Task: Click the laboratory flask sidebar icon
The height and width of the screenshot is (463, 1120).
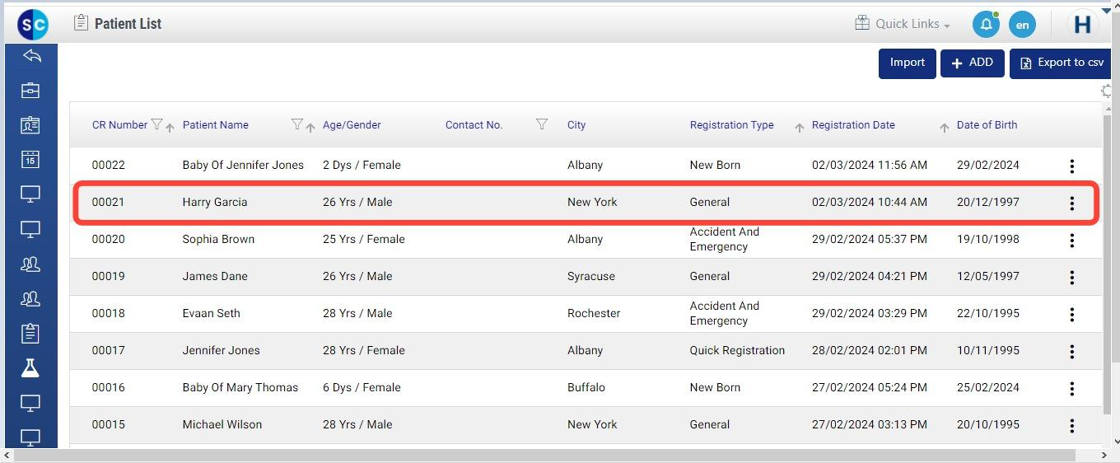Action: (30, 368)
